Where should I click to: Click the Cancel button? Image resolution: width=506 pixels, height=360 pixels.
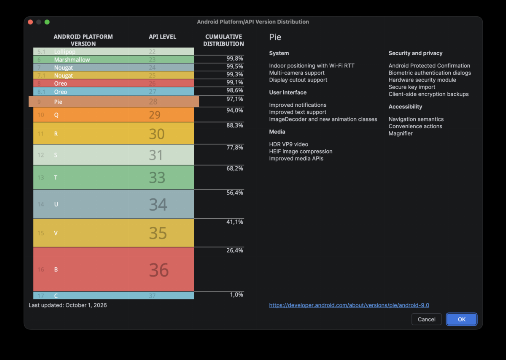pyautogui.click(x=426, y=319)
